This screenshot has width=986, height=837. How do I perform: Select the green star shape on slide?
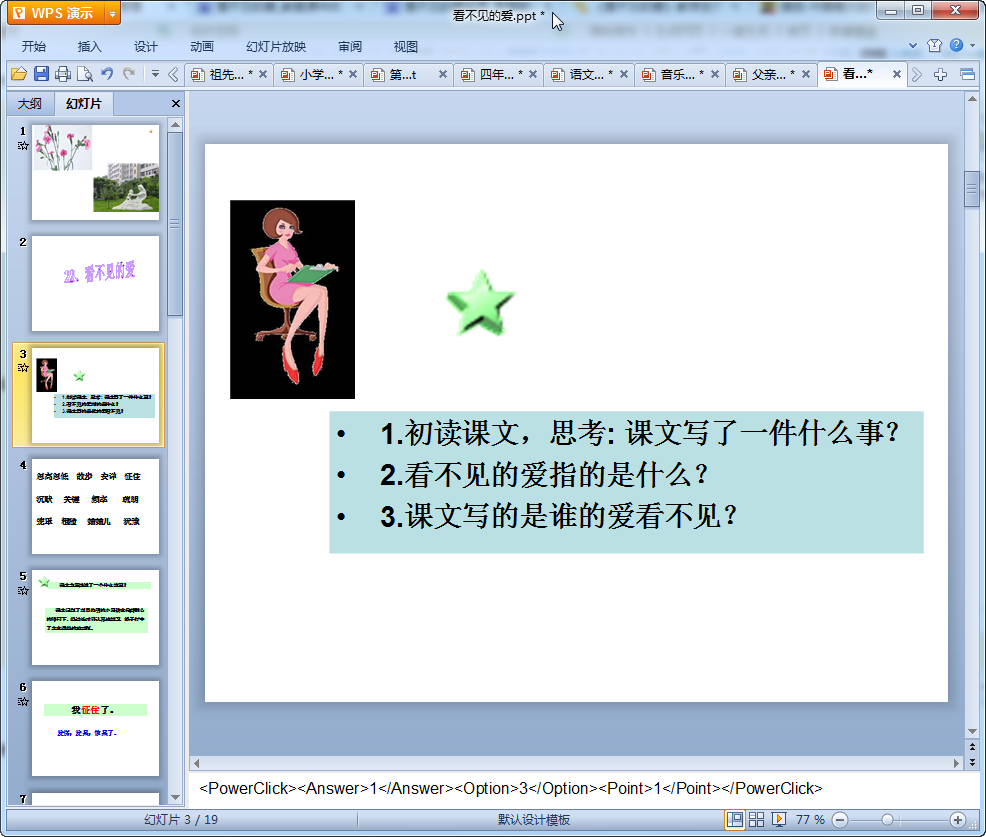point(481,303)
